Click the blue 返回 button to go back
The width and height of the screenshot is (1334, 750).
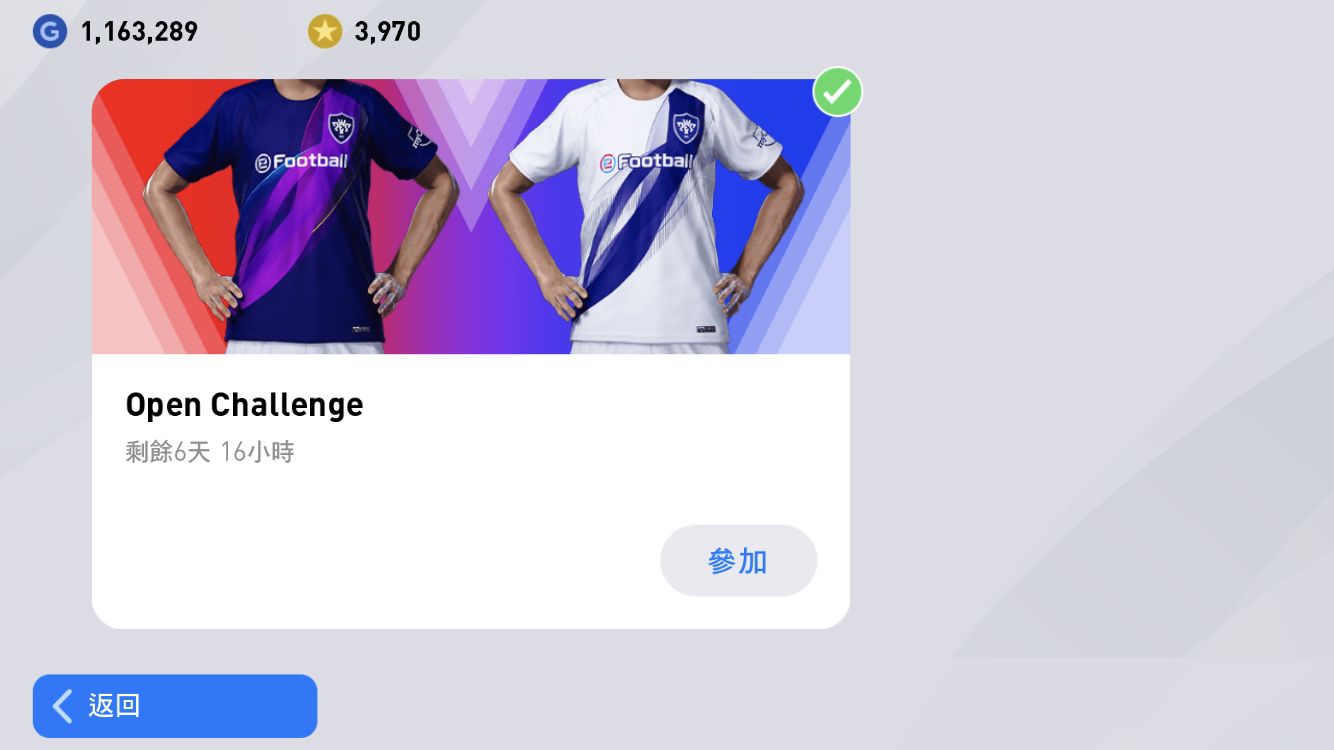pos(175,706)
